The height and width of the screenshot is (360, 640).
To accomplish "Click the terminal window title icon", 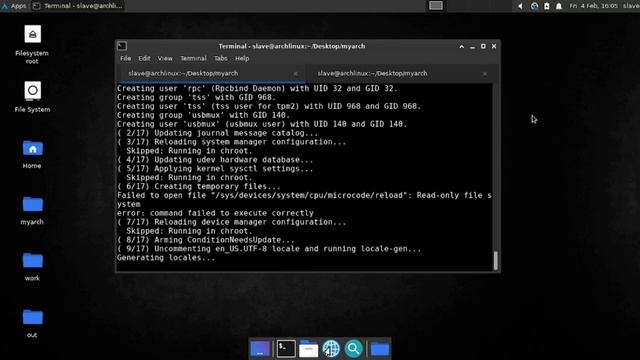I will [x=122, y=46].
